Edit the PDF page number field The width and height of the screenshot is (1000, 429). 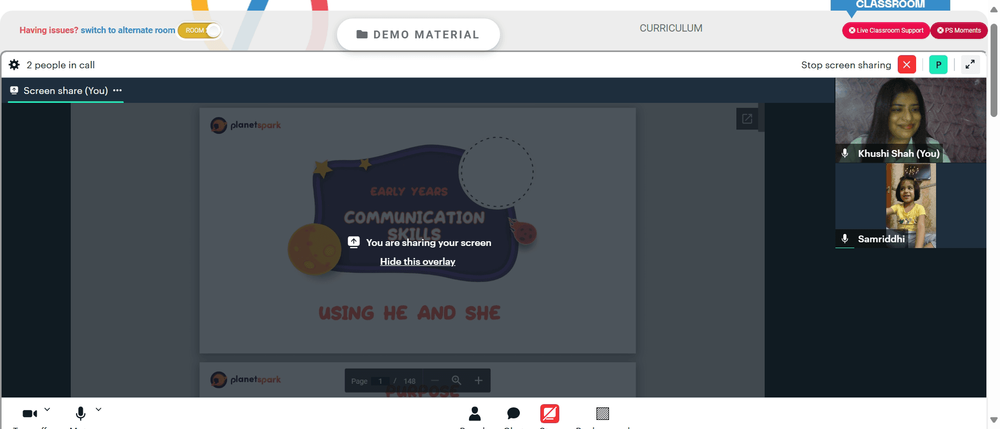point(380,381)
